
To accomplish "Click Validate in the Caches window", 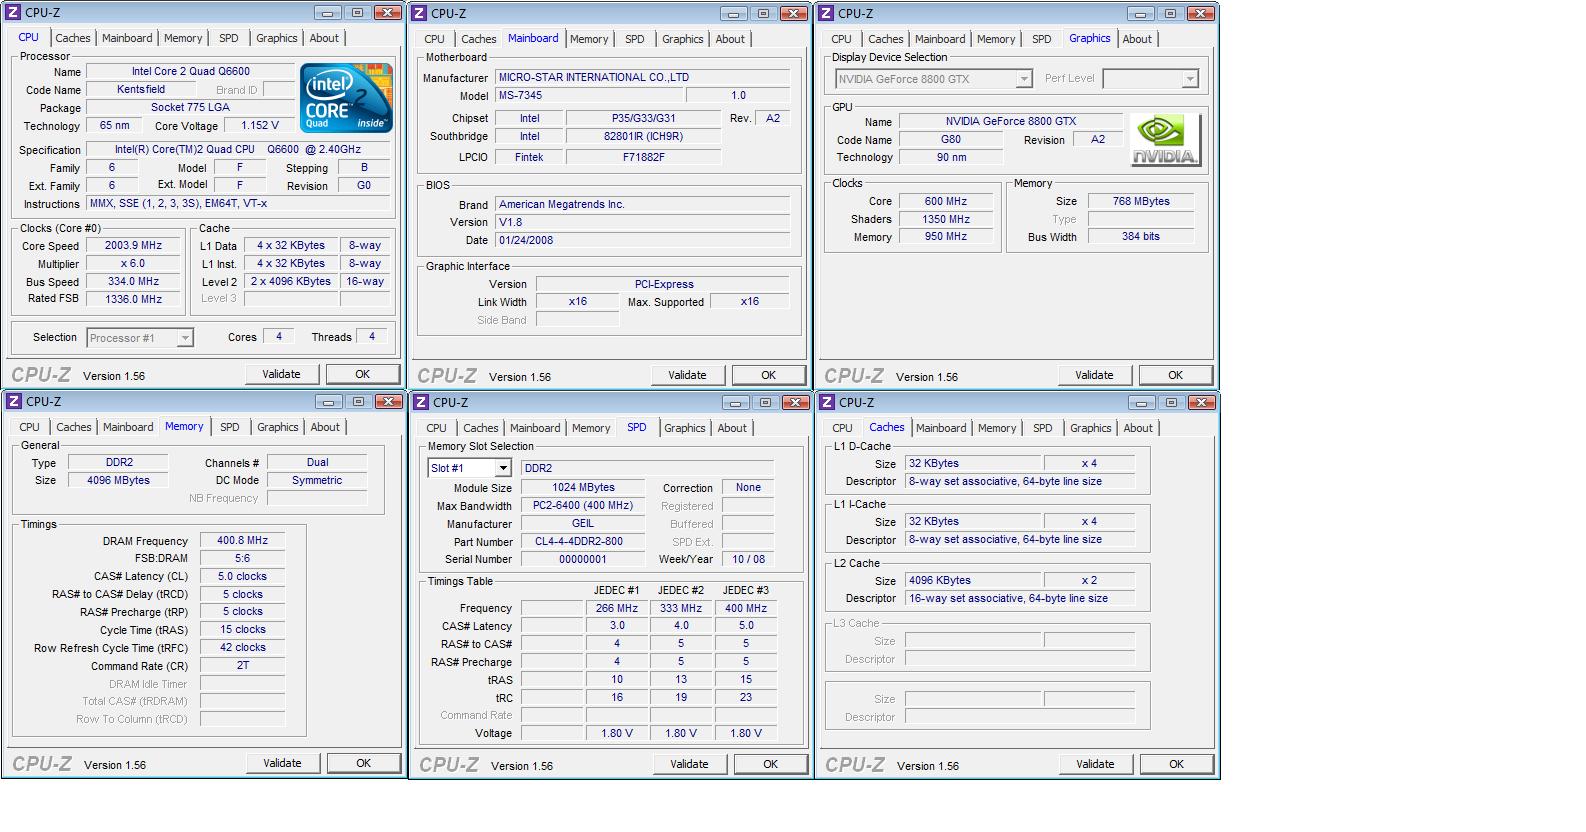I will pos(1095,764).
